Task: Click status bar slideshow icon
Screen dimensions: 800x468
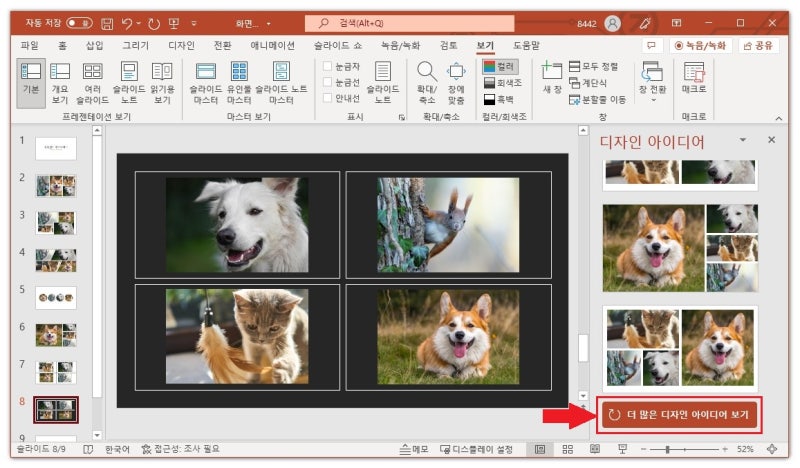Action: [622, 449]
